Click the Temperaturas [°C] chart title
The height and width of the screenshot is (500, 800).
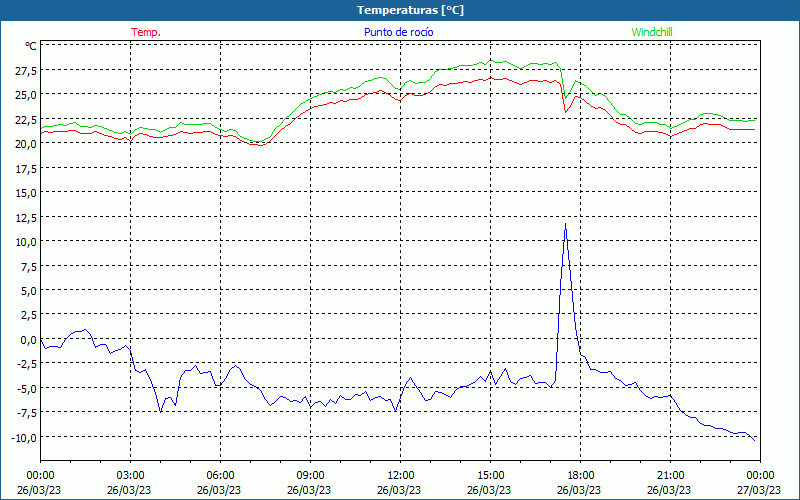[x=410, y=10]
